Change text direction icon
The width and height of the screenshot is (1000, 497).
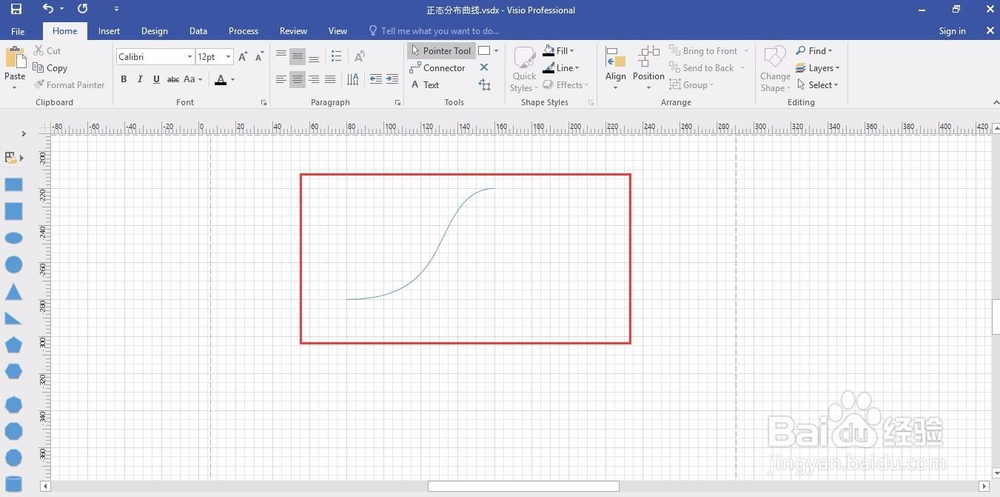point(353,79)
